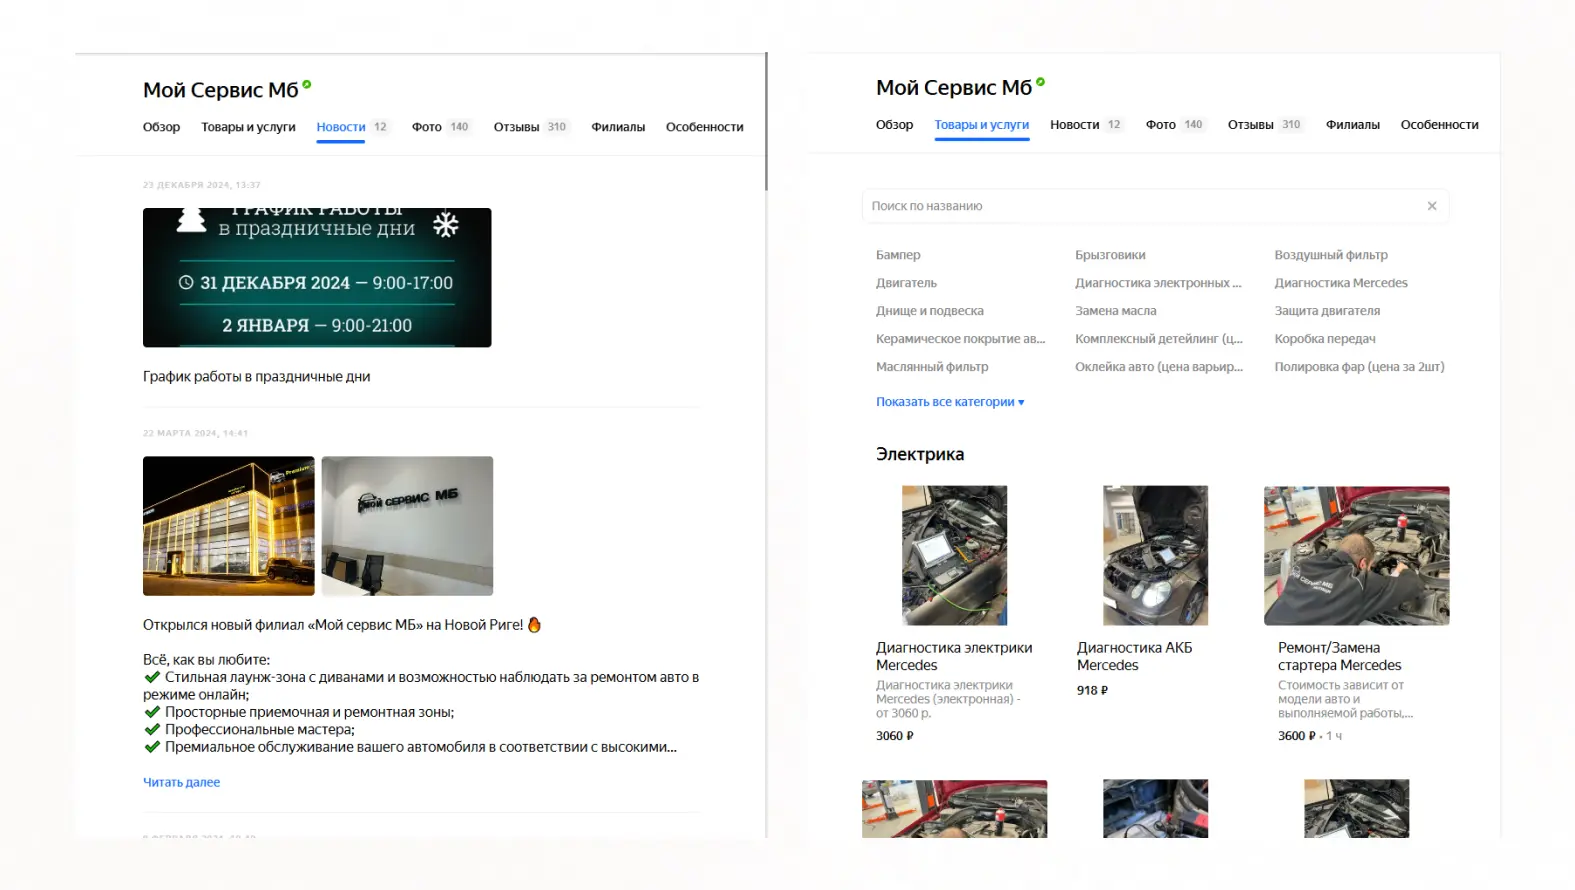Open the illuminated building photo at night

(228, 526)
